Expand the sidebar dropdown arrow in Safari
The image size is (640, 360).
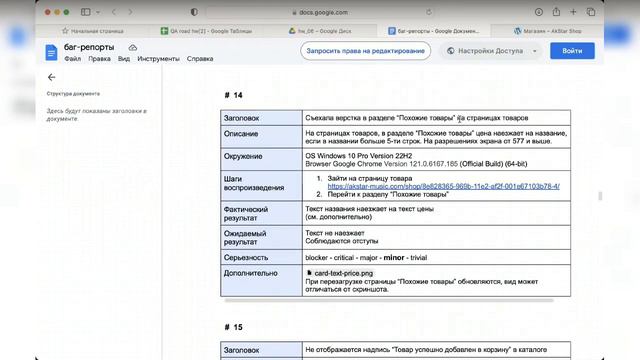(98, 12)
